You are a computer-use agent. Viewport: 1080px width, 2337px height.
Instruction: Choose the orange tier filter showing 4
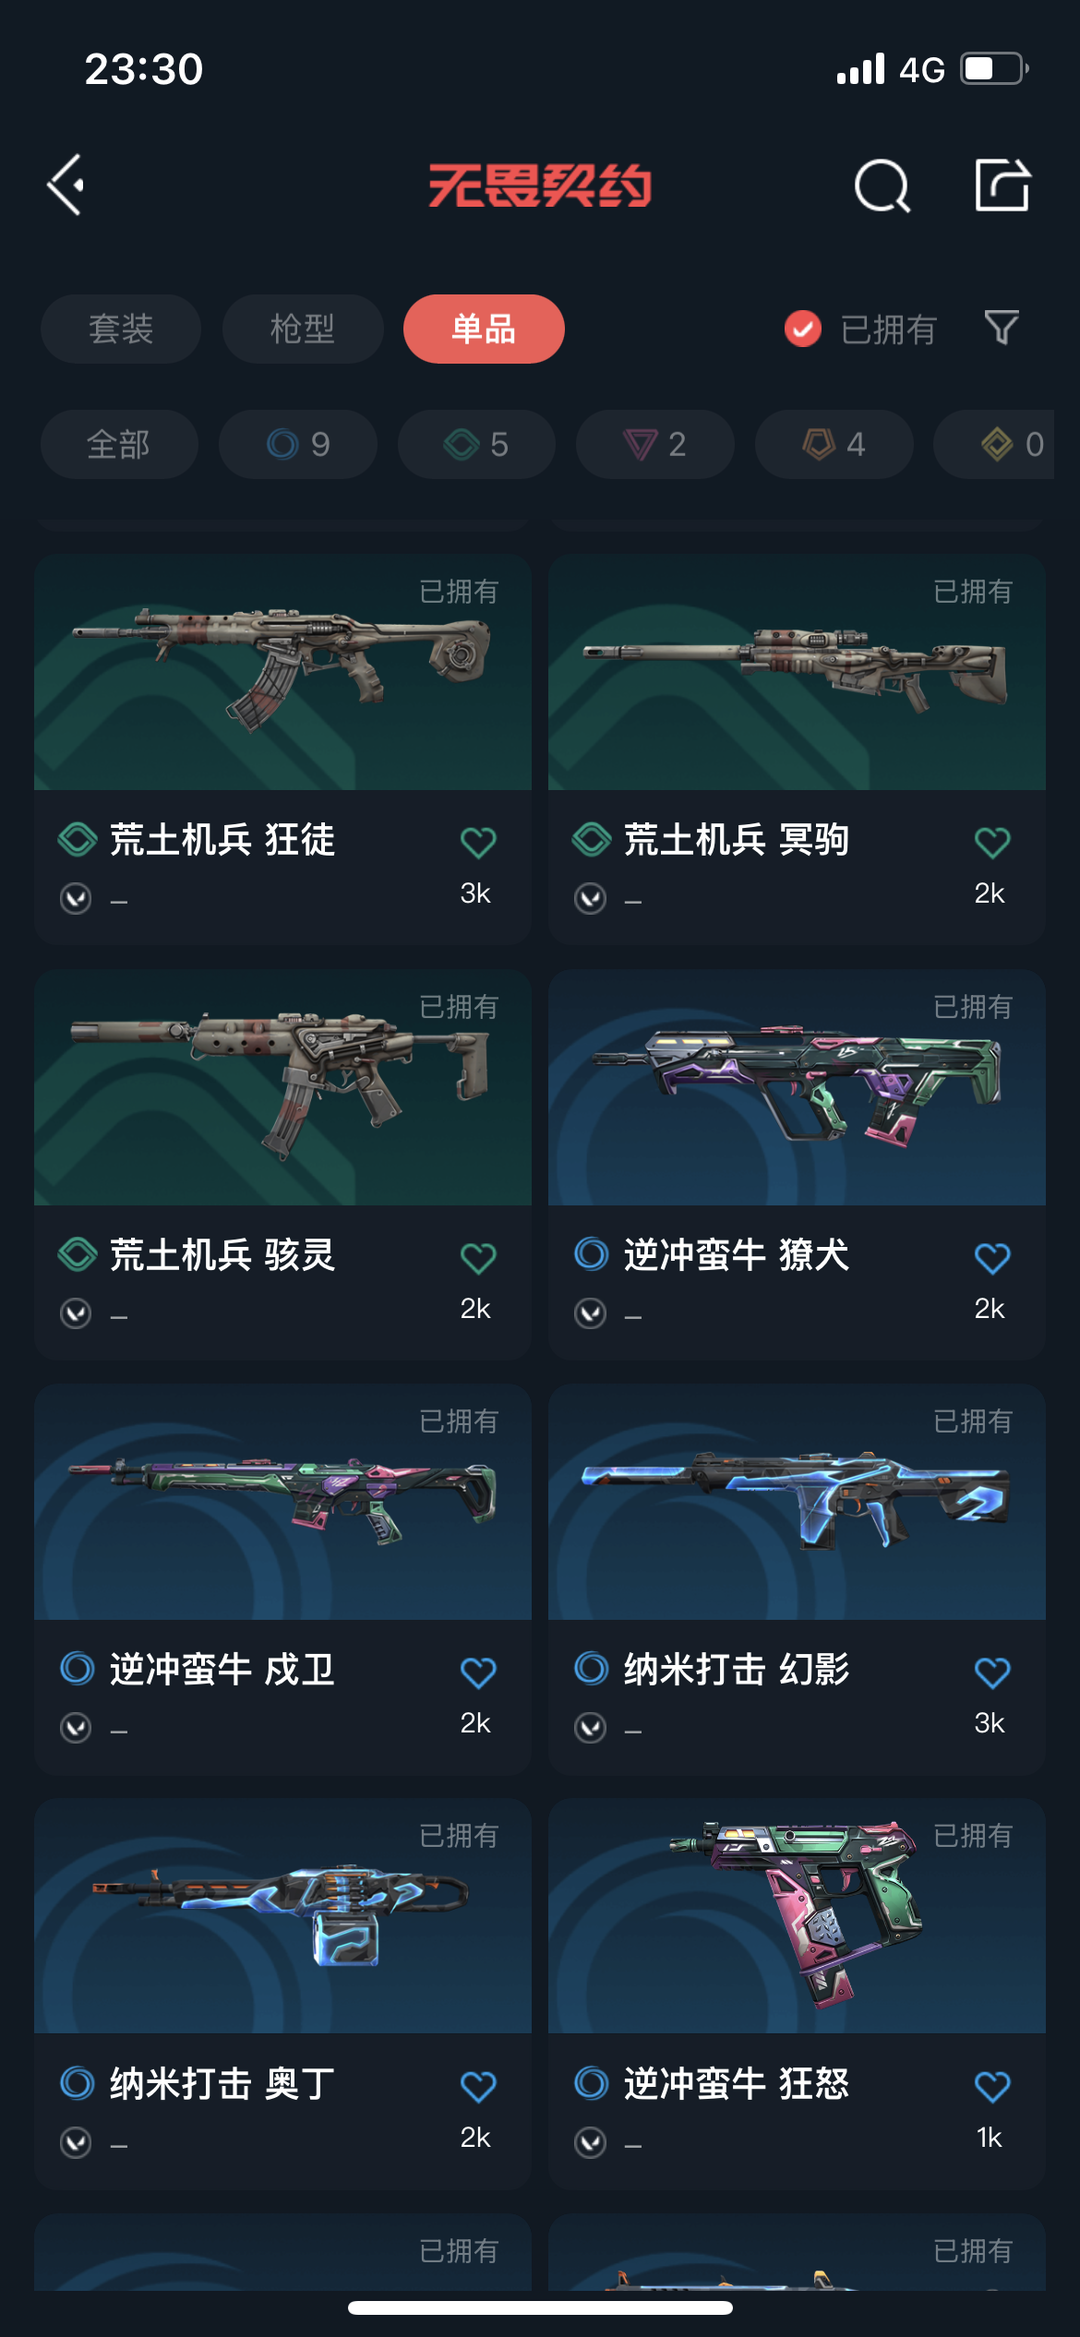(834, 444)
